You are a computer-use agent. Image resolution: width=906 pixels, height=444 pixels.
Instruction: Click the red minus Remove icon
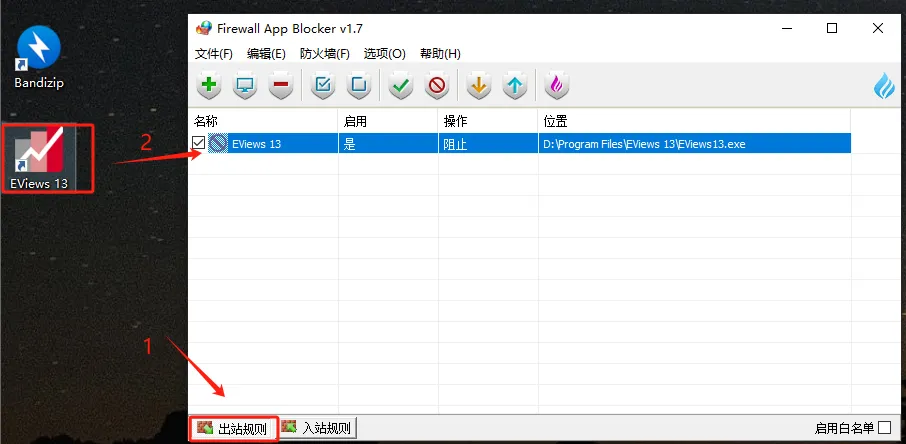[281, 86]
